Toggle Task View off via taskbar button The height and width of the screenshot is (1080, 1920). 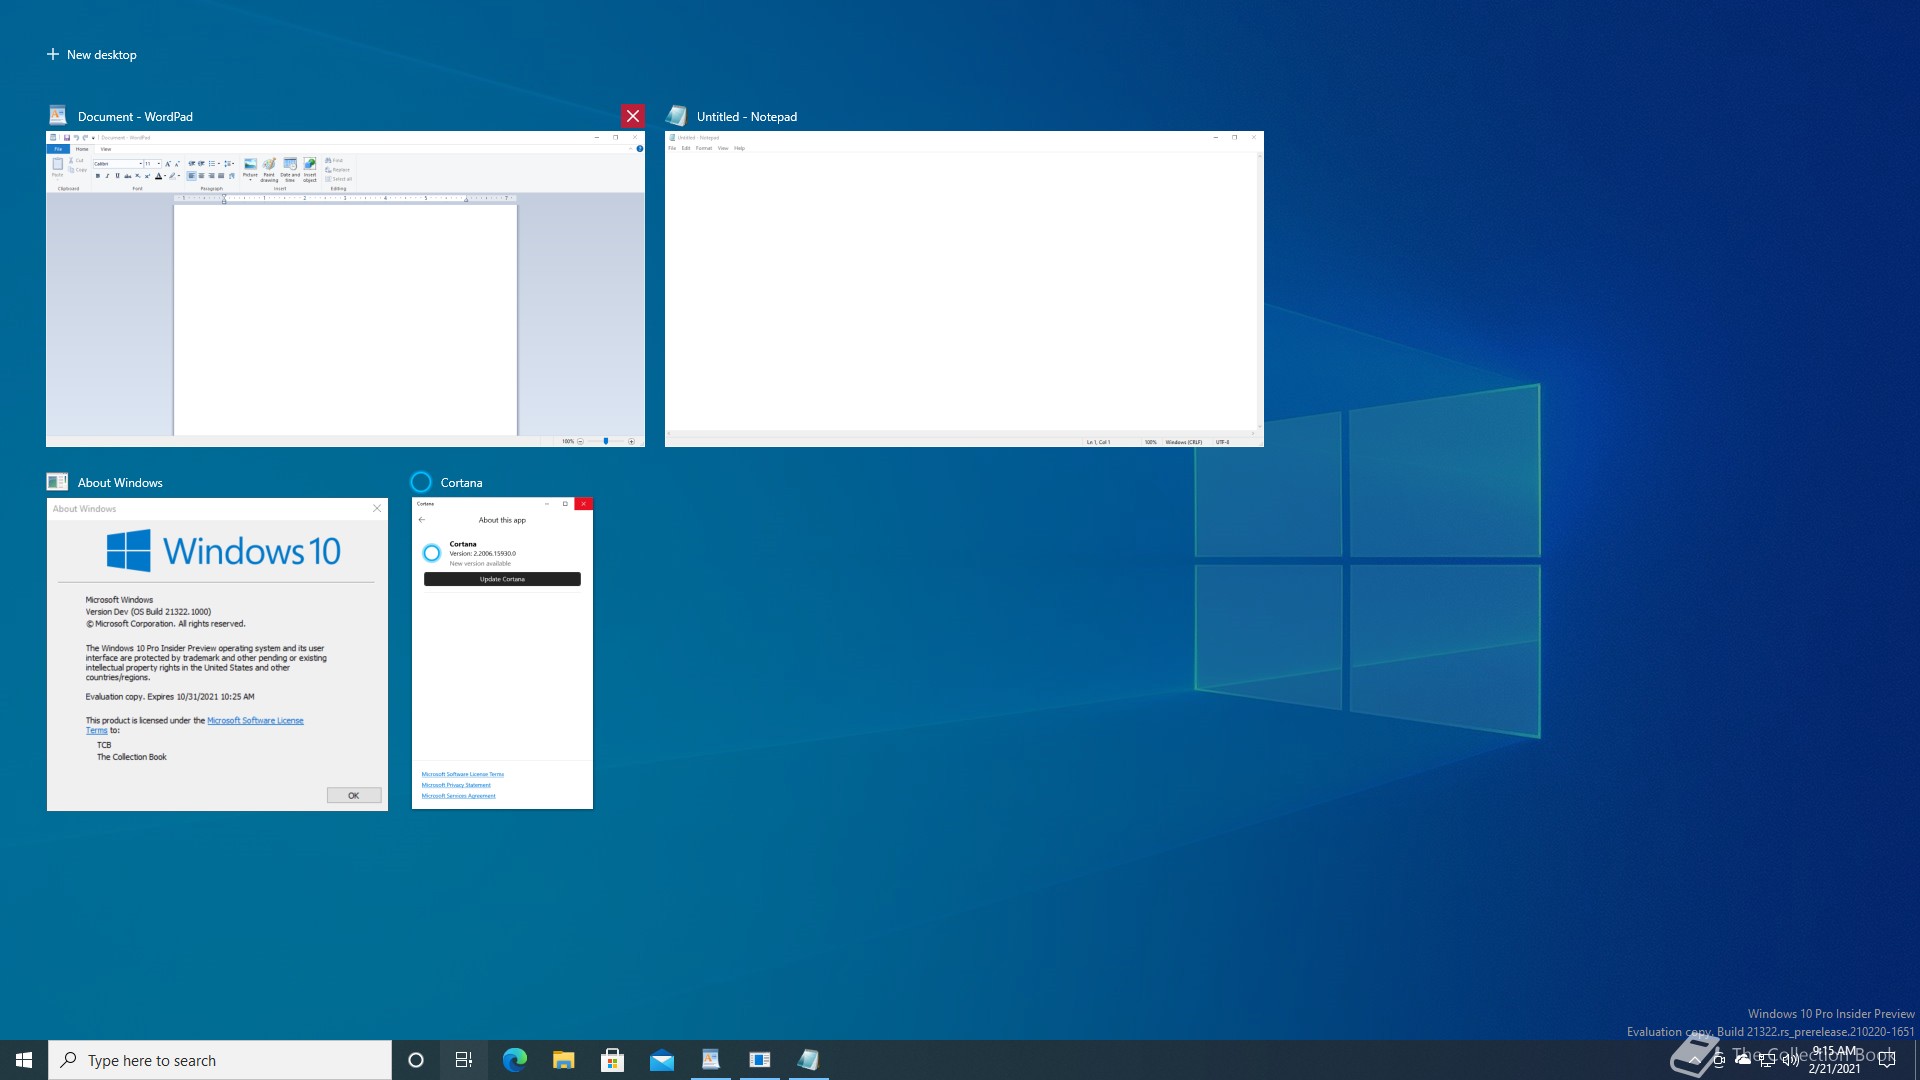click(x=464, y=1060)
